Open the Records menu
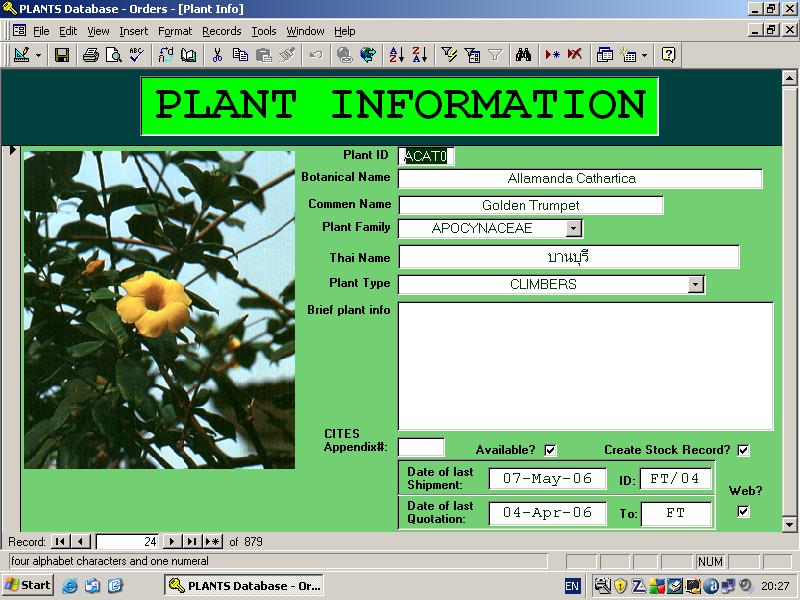Viewport: 800px width, 600px height. click(x=222, y=31)
